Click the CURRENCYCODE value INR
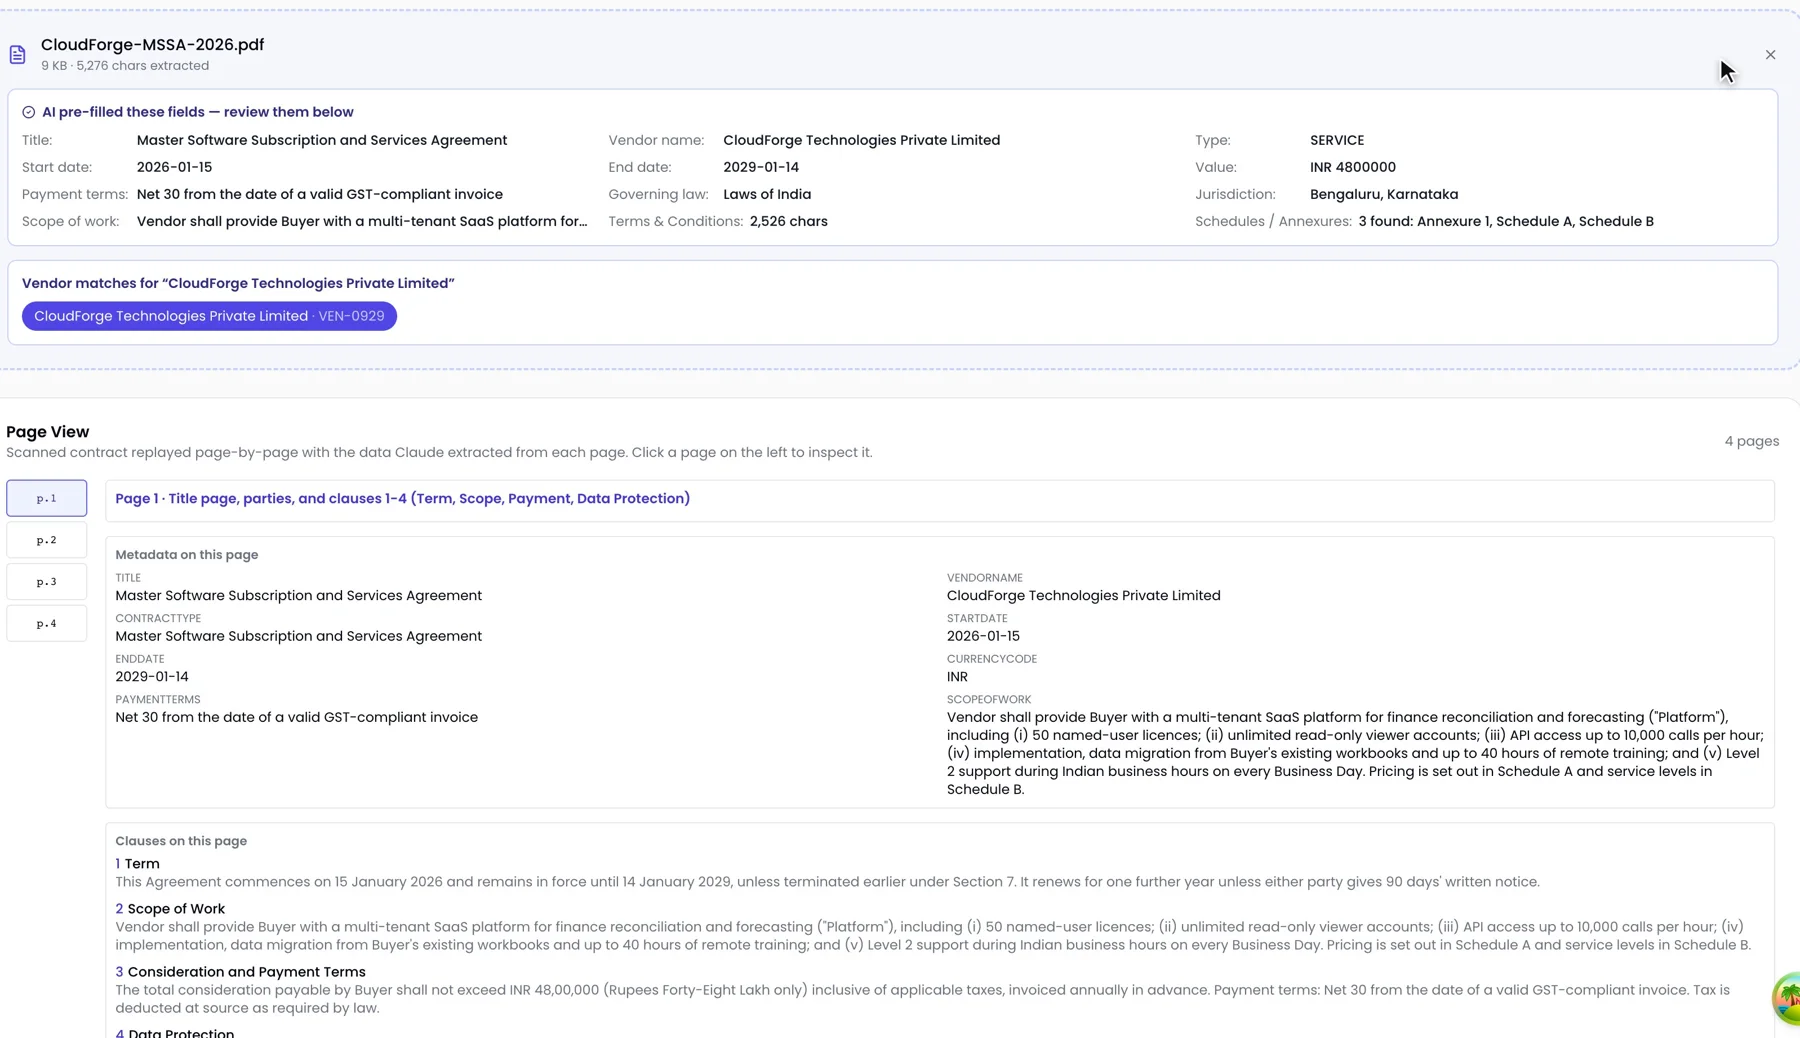Screen dimensions: 1800x1038 point(957,677)
